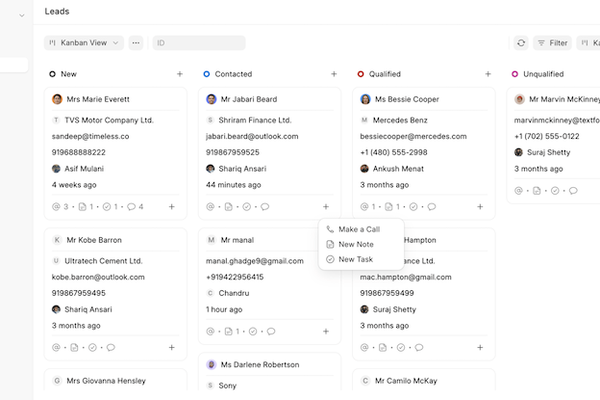The height and width of the screenshot is (400, 600).
Task: Click the Leads page title
Action: [x=57, y=11]
